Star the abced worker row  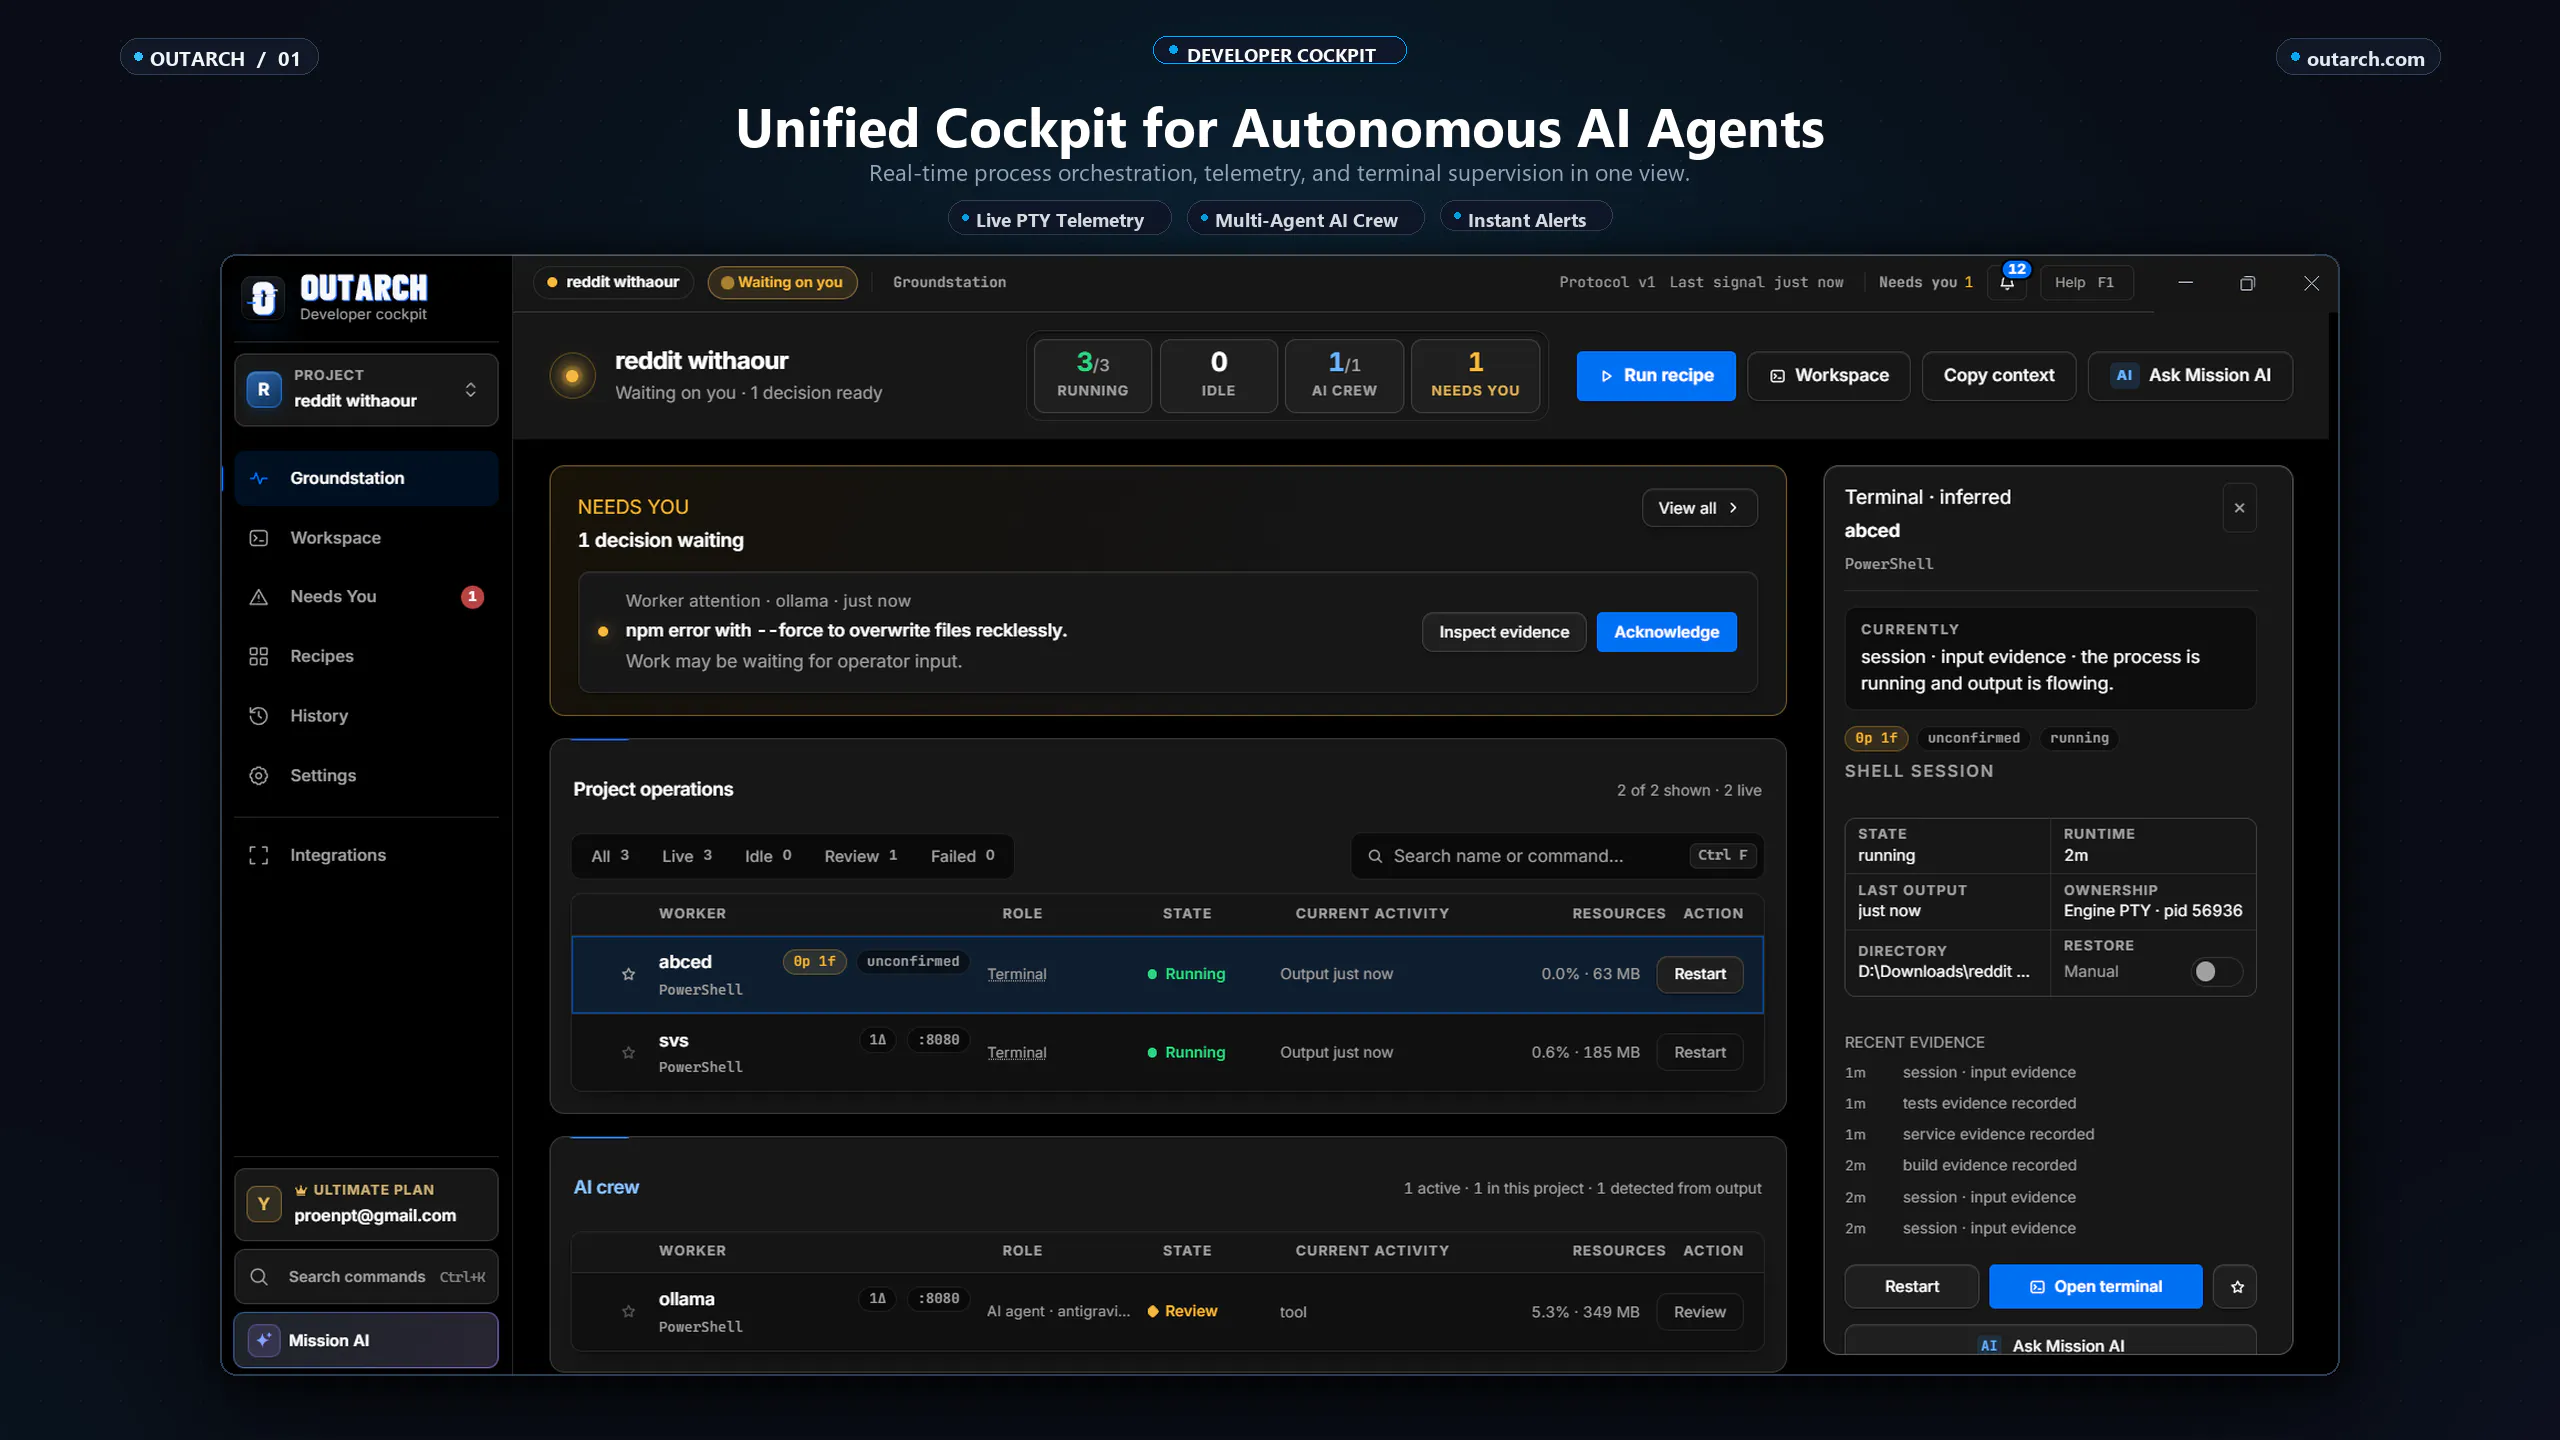point(628,974)
